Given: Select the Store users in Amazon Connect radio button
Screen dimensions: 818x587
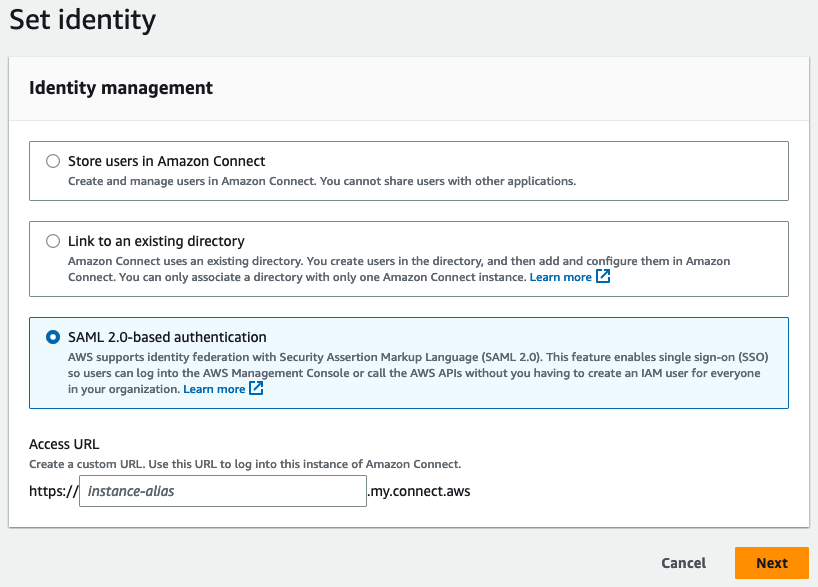Looking at the screenshot, I should [53, 161].
